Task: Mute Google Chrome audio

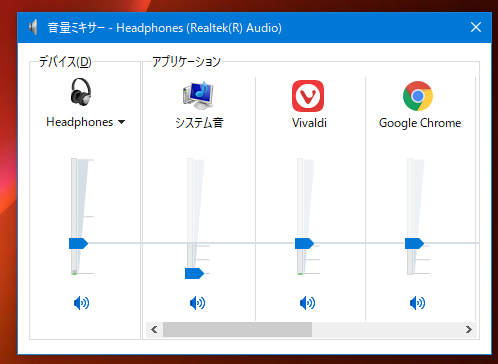Action: click(417, 303)
